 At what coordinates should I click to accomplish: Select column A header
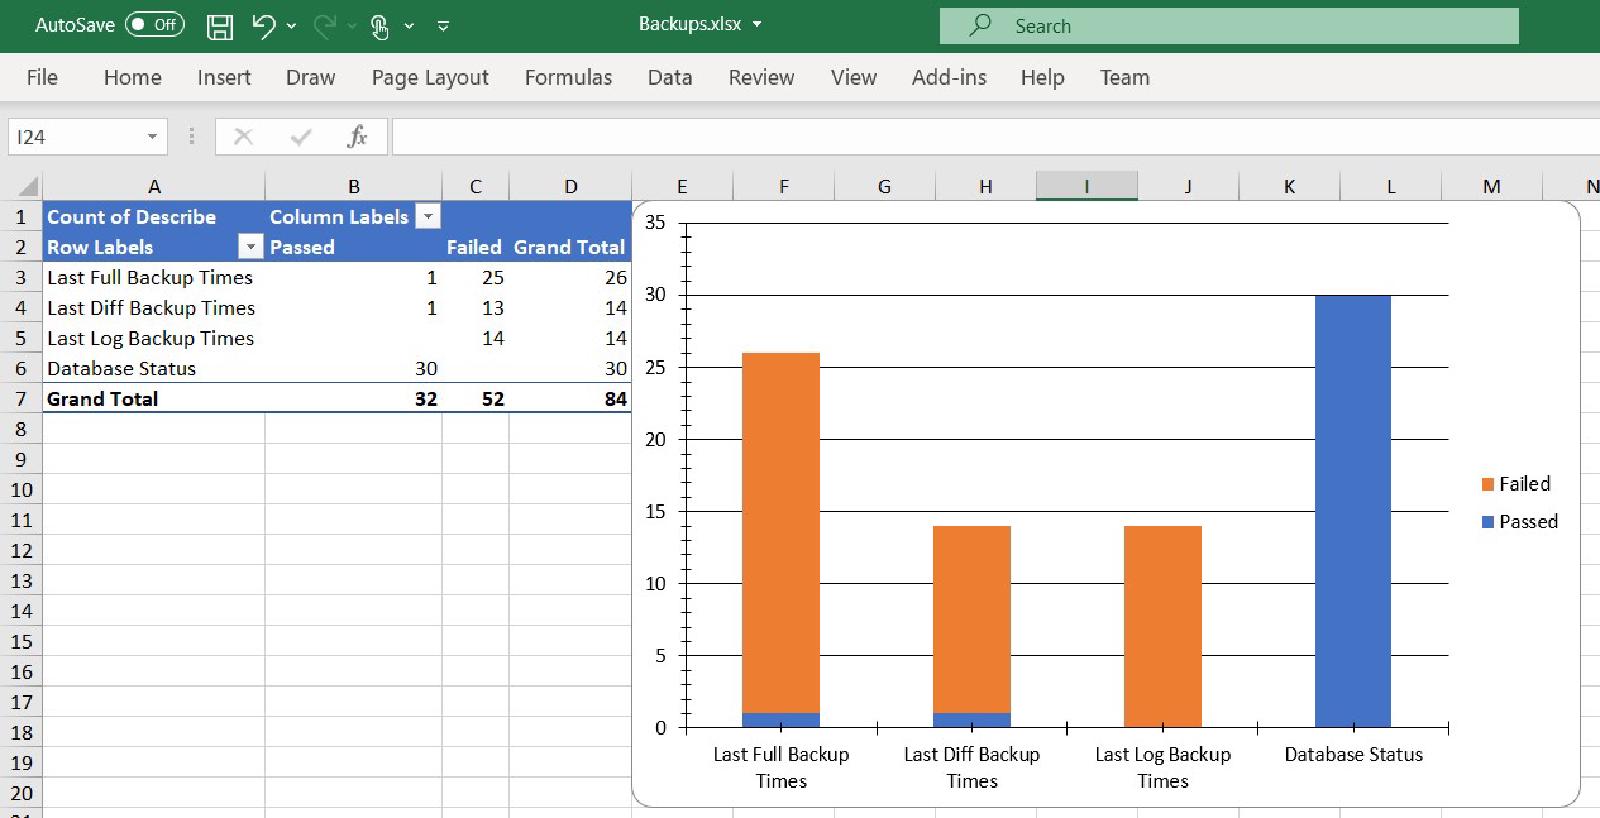[154, 186]
